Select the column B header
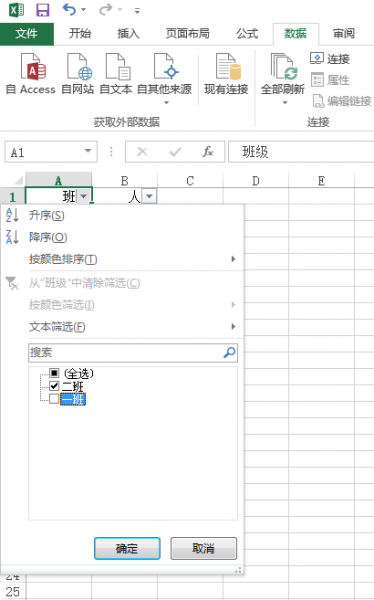 pos(124,180)
